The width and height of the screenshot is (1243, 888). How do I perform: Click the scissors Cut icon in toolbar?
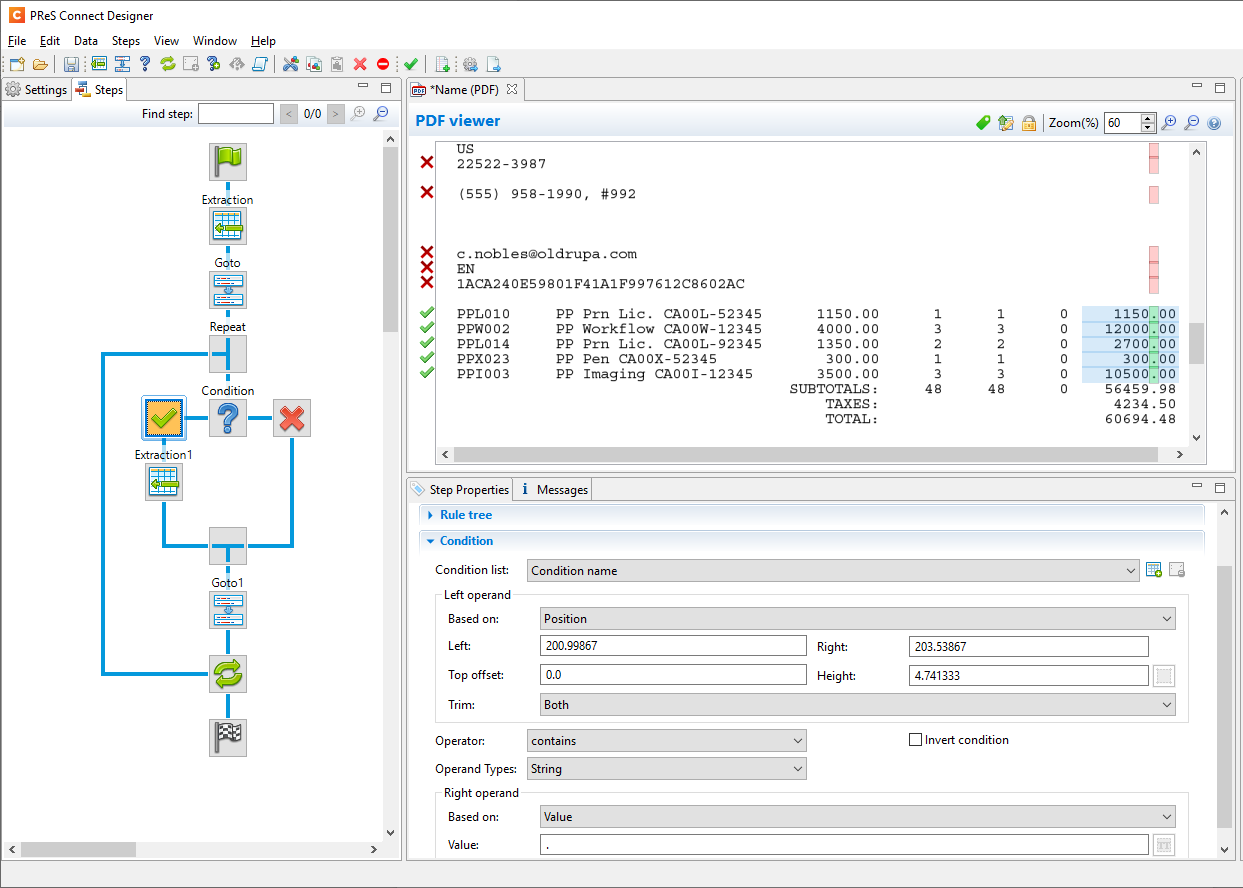pyautogui.click(x=290, y=65)
